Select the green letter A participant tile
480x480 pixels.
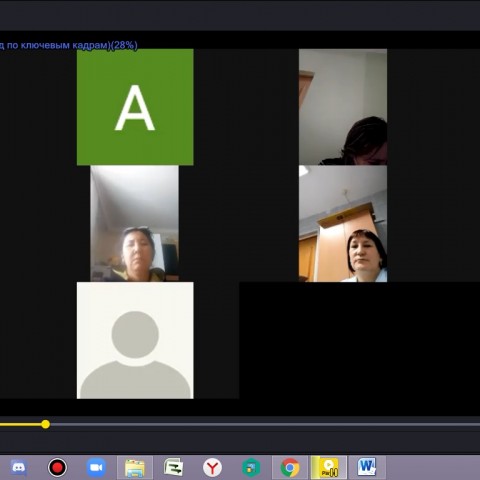click(135, 107)
